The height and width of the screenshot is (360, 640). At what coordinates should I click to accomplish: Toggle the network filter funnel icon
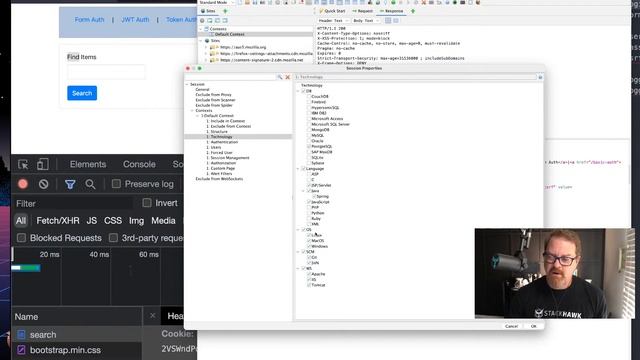pyautogui.click(x=70, y=184)
